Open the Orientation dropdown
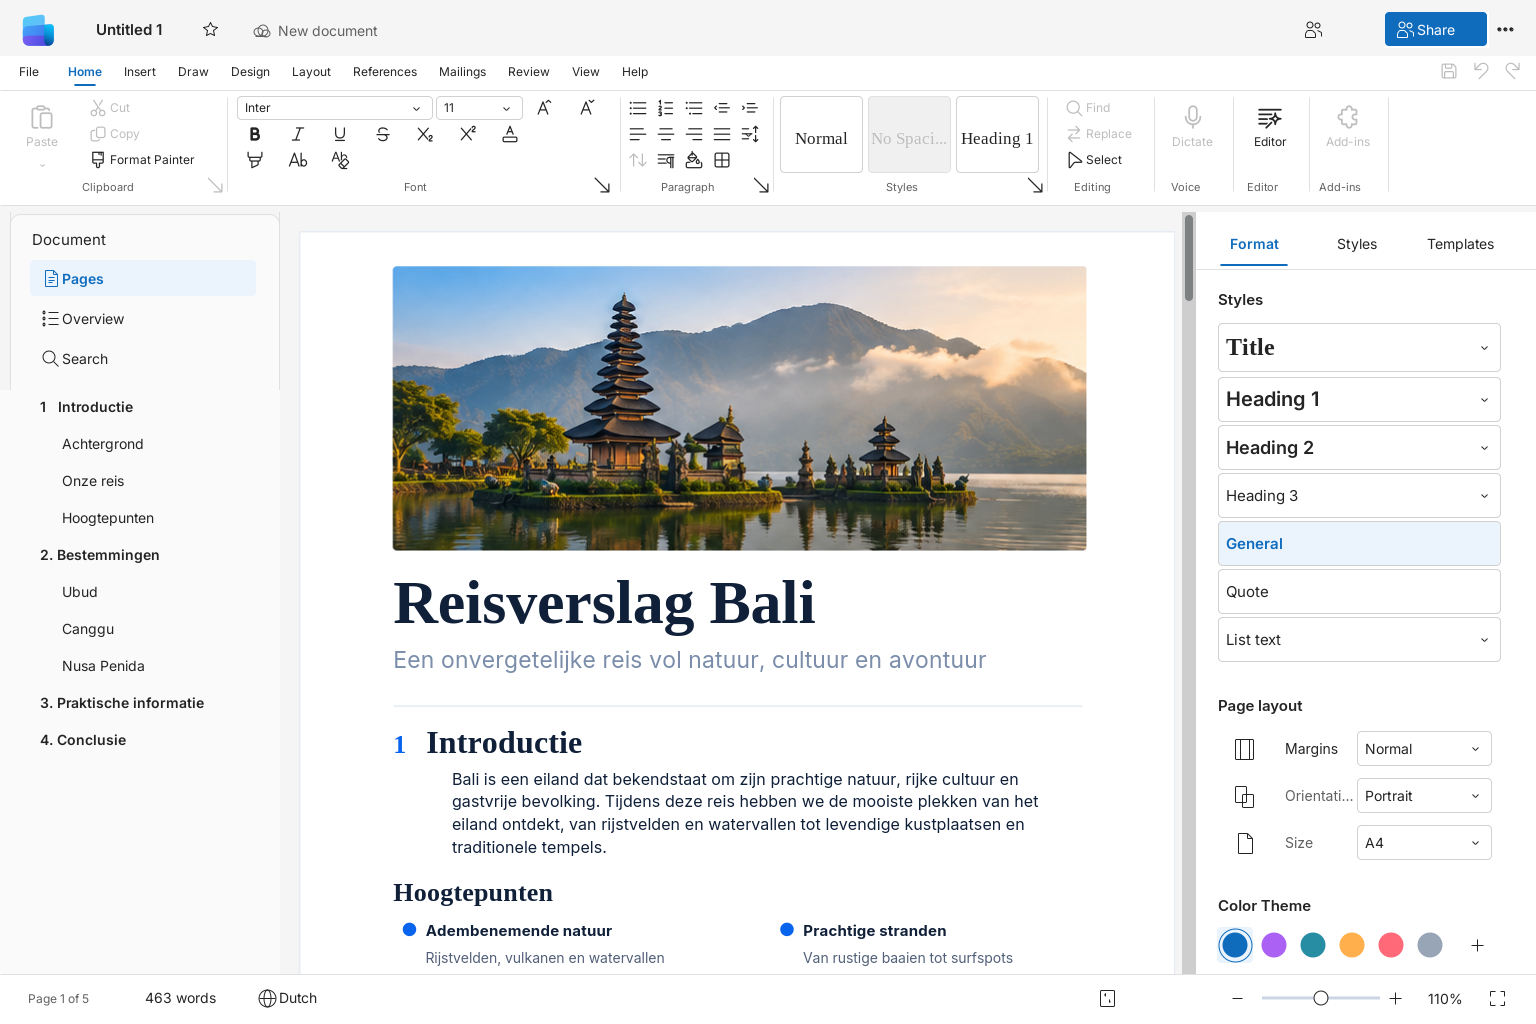 coord(1424,796)
